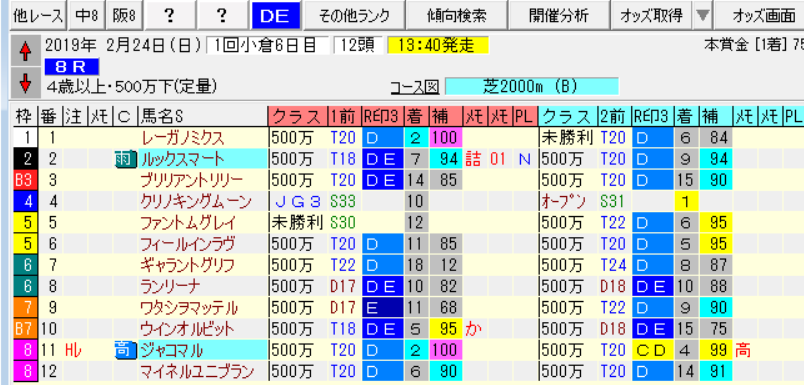Switch to 阪8 race tab
Viewport: 804px width, 385px height.
(x=125, y=16)
